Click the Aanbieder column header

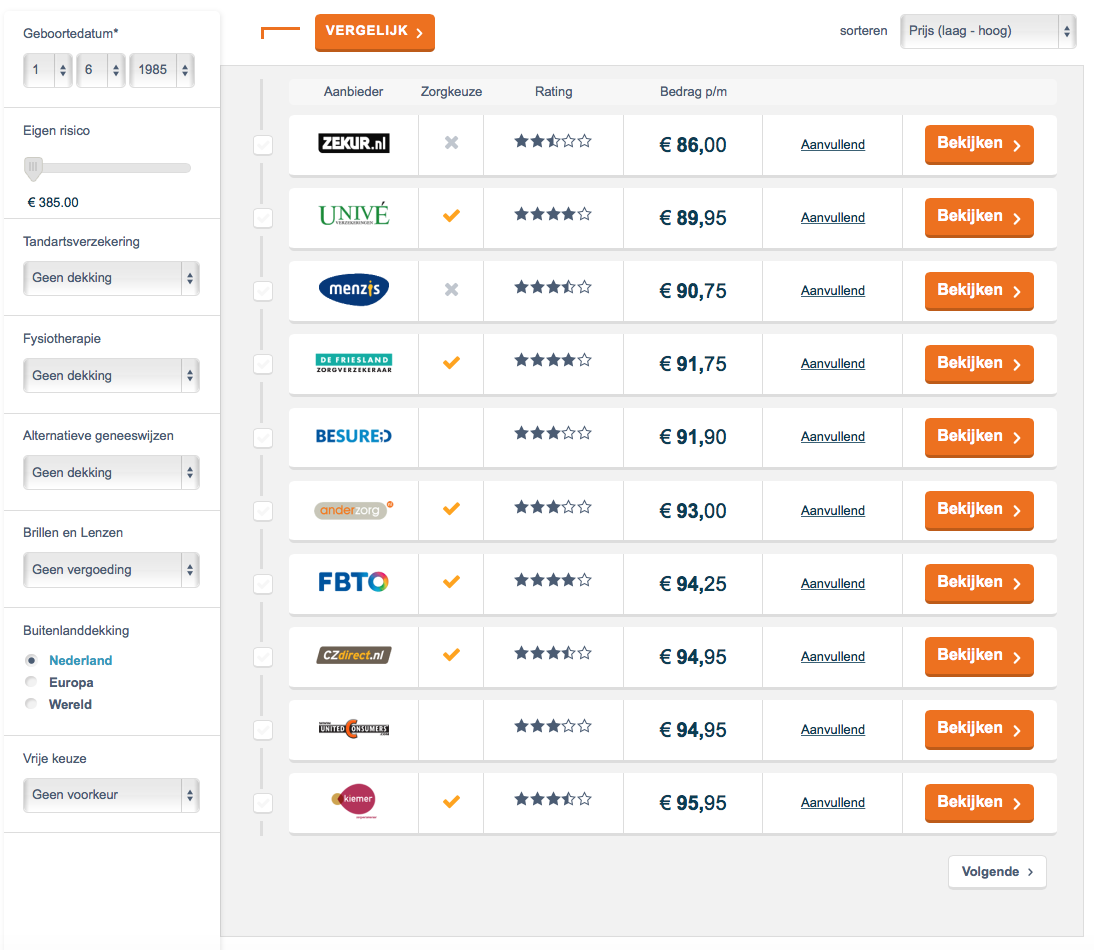(x=353, y=91)
